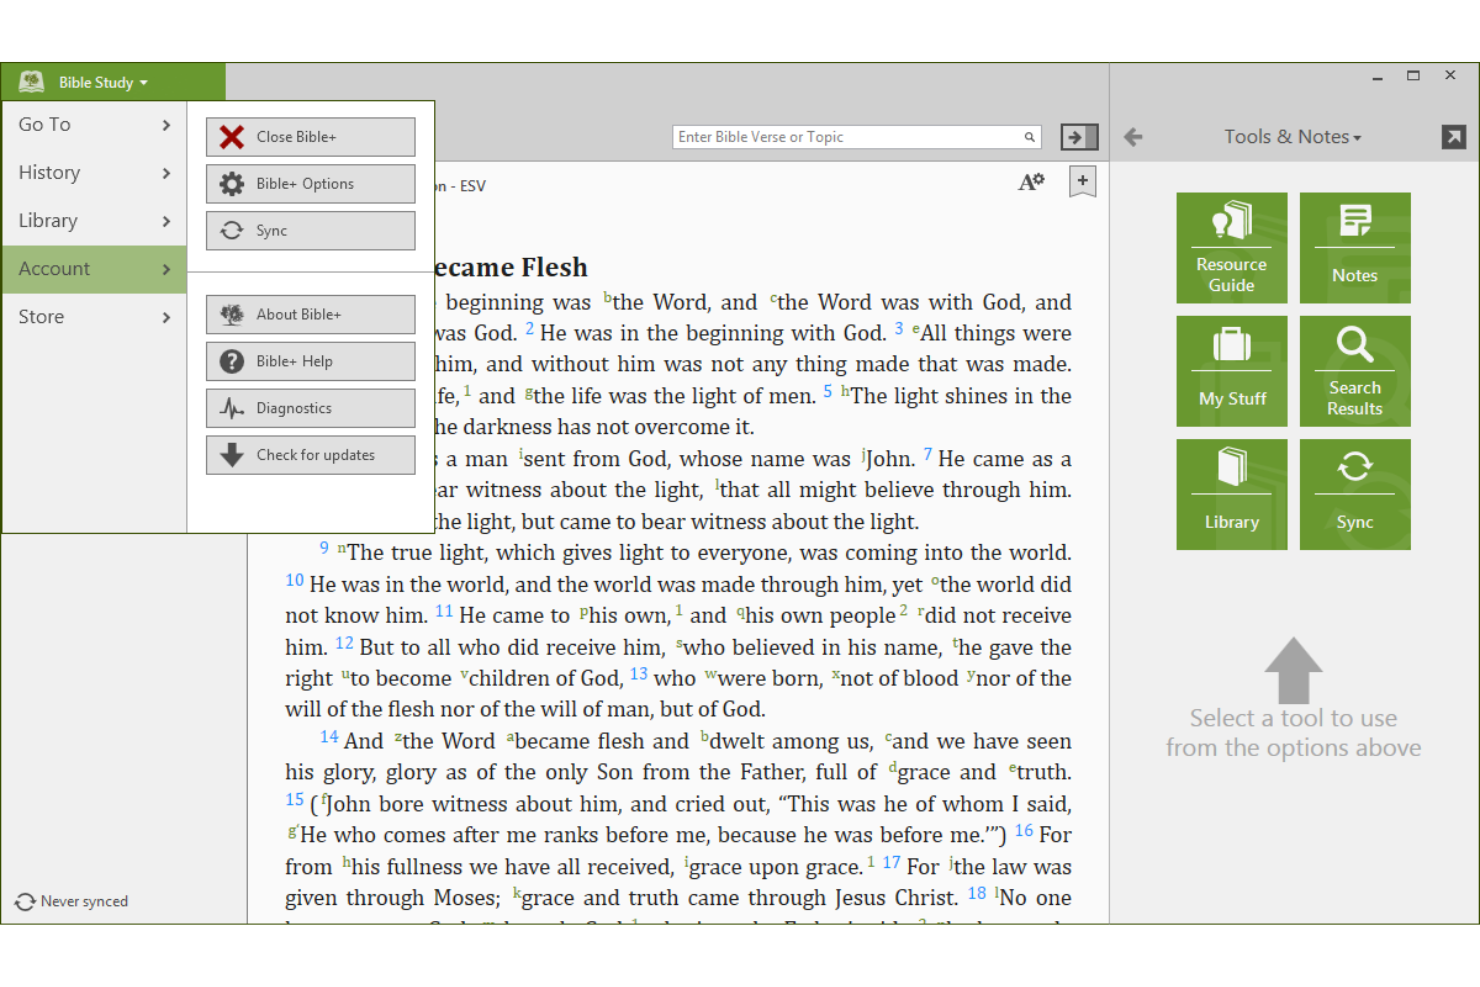Click the download arrow icon on Check for updates
The height and width of the screenshot is (987, 1480).
tap(232, 455)
